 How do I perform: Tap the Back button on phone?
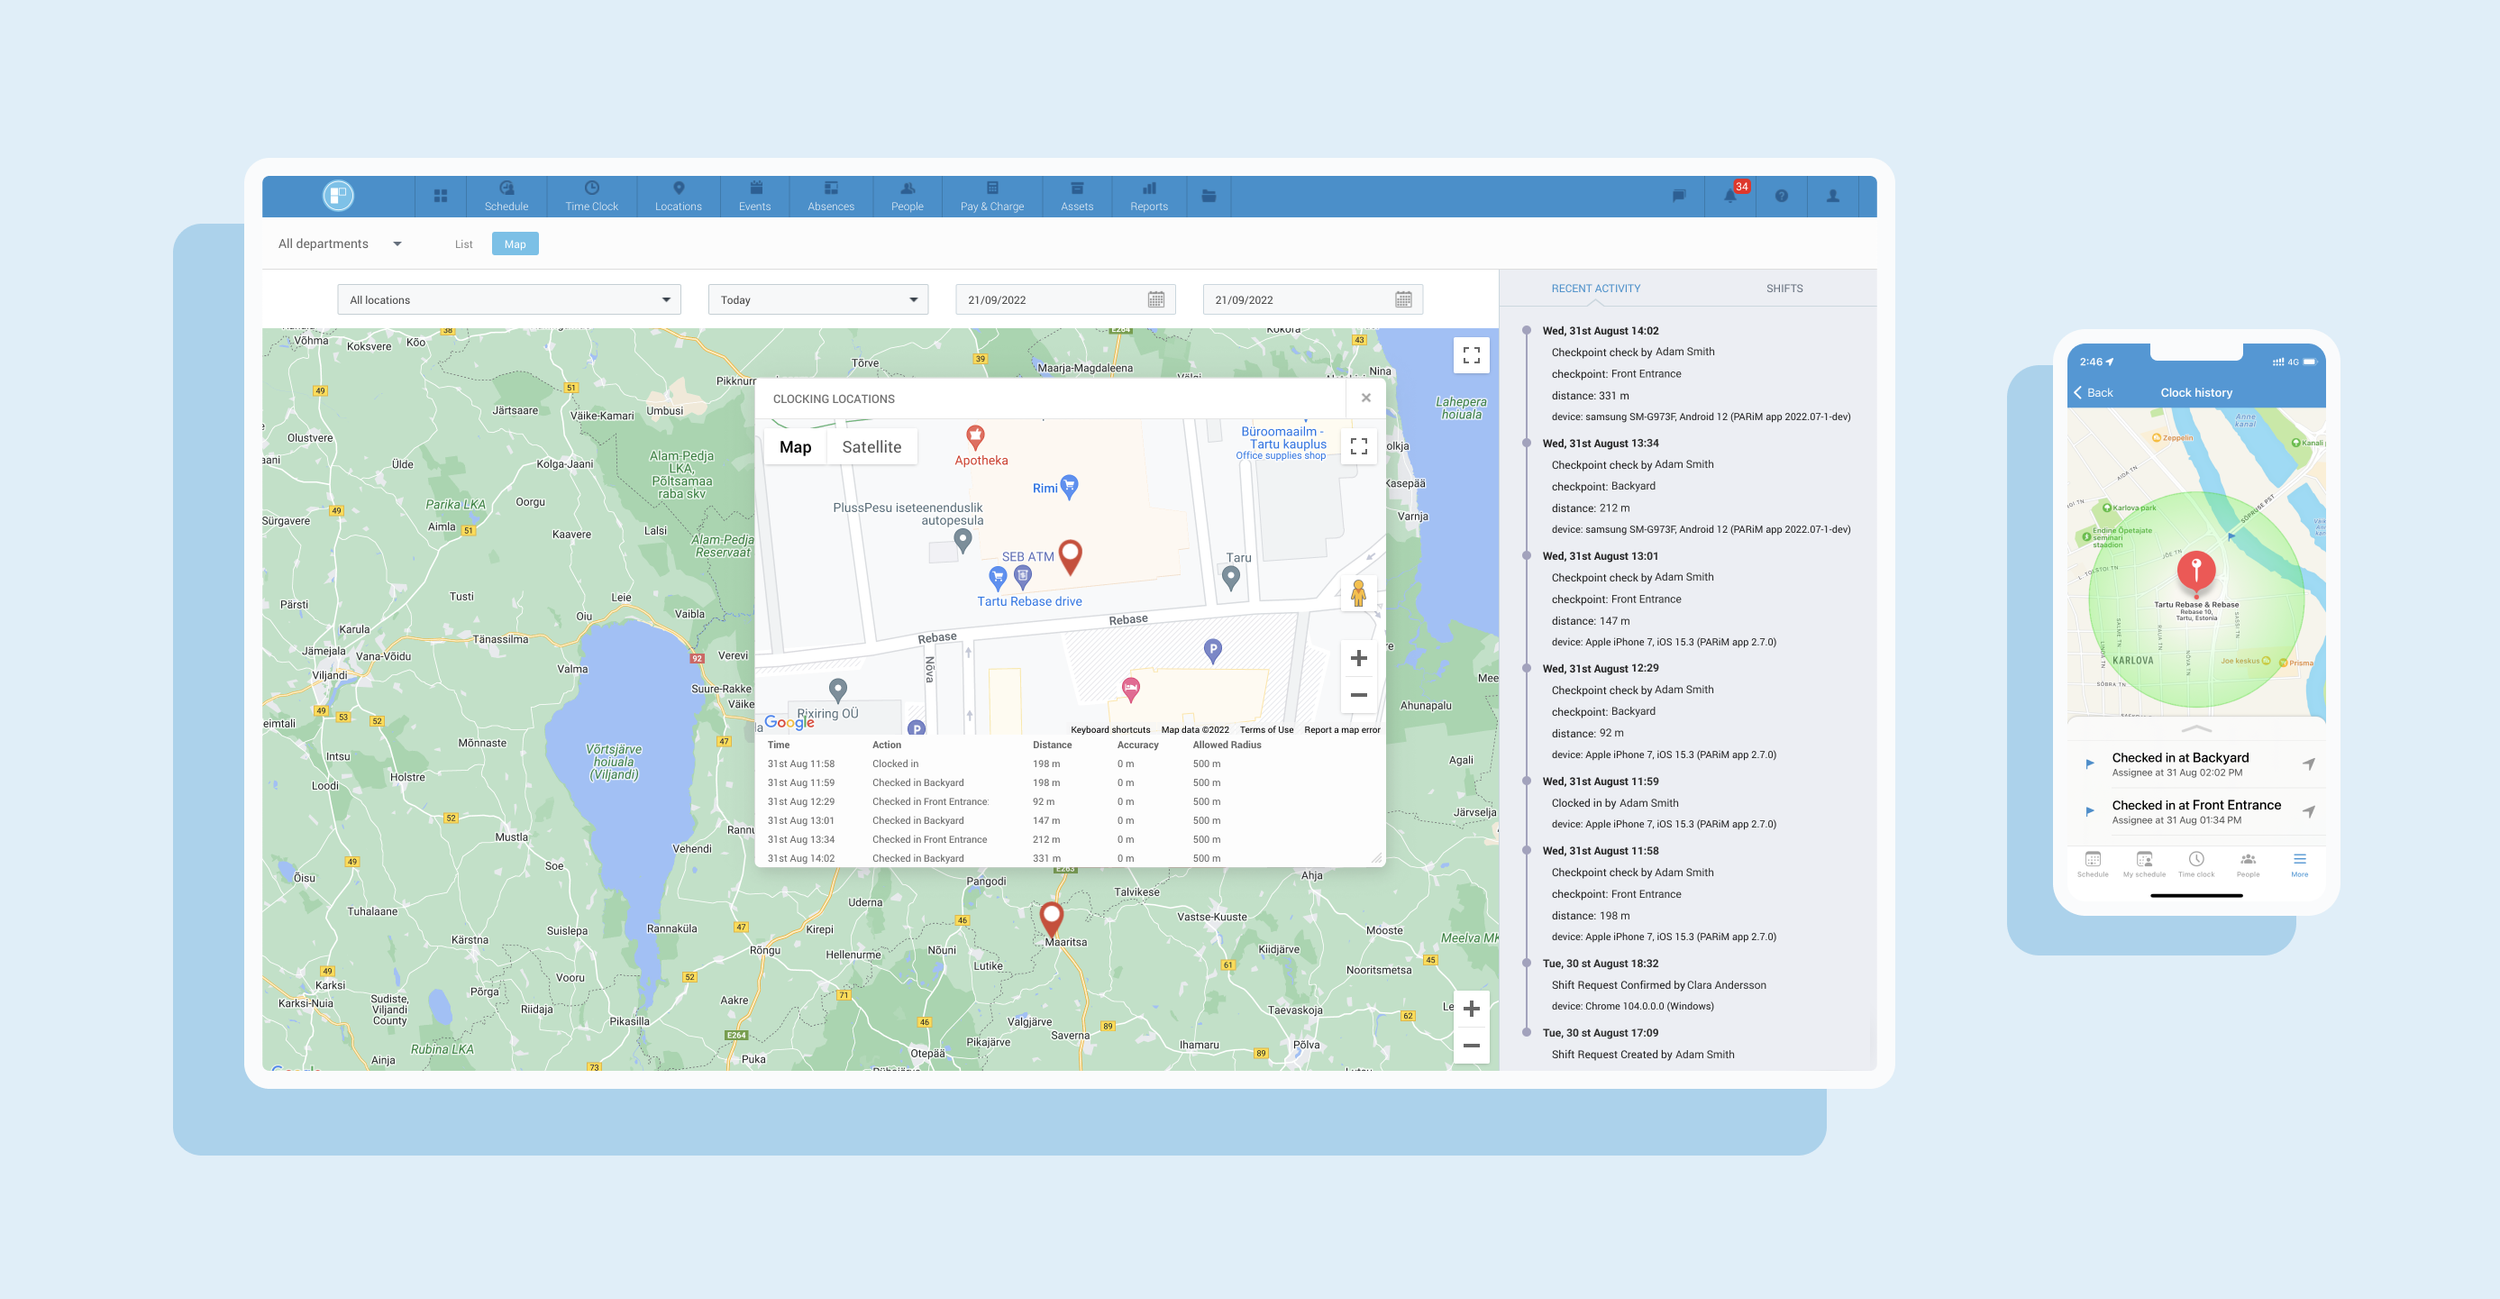2093,393
